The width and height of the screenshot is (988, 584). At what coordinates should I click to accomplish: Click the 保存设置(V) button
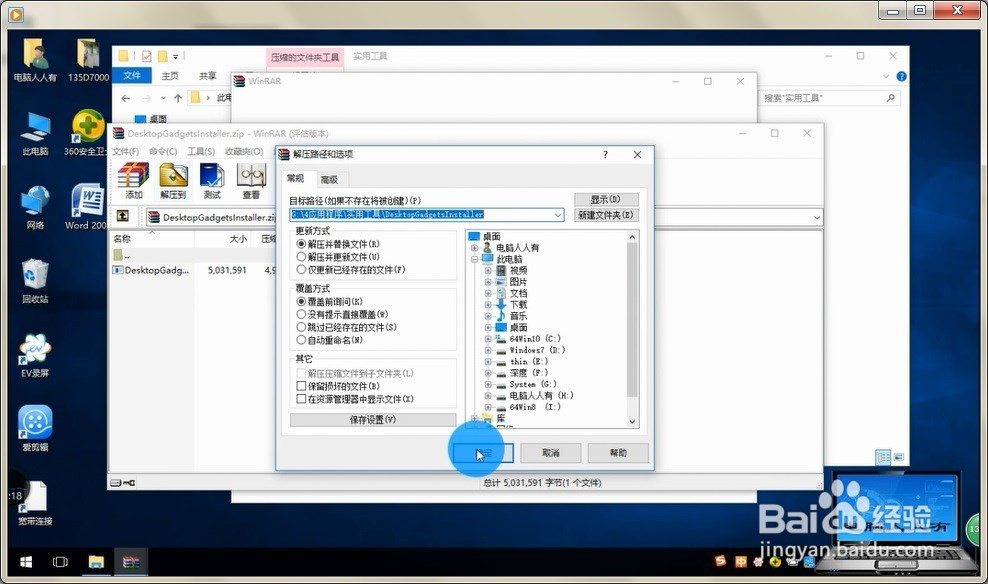click(373, 420)
